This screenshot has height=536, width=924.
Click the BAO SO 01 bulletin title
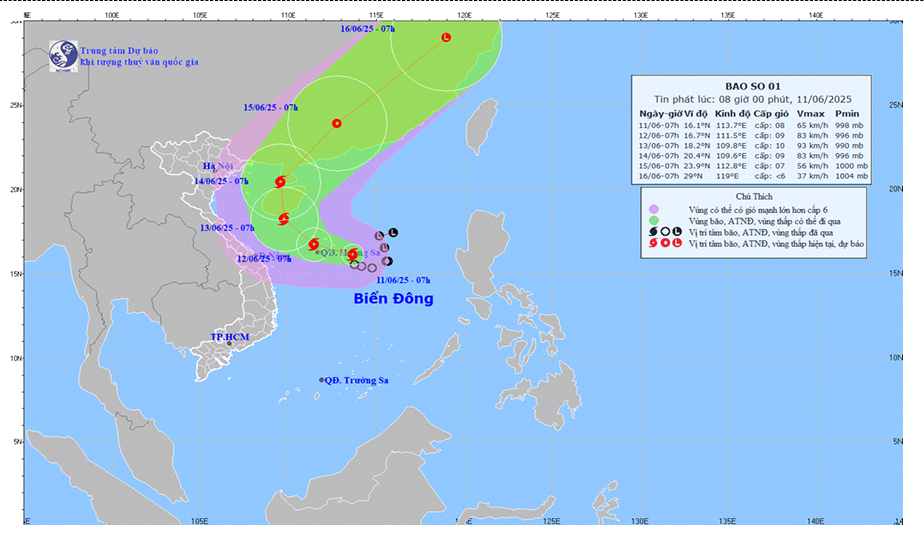(x=754, y=86)
